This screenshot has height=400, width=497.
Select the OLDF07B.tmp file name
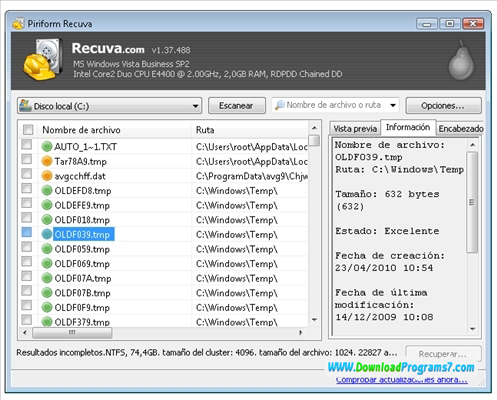click(82, 293)
